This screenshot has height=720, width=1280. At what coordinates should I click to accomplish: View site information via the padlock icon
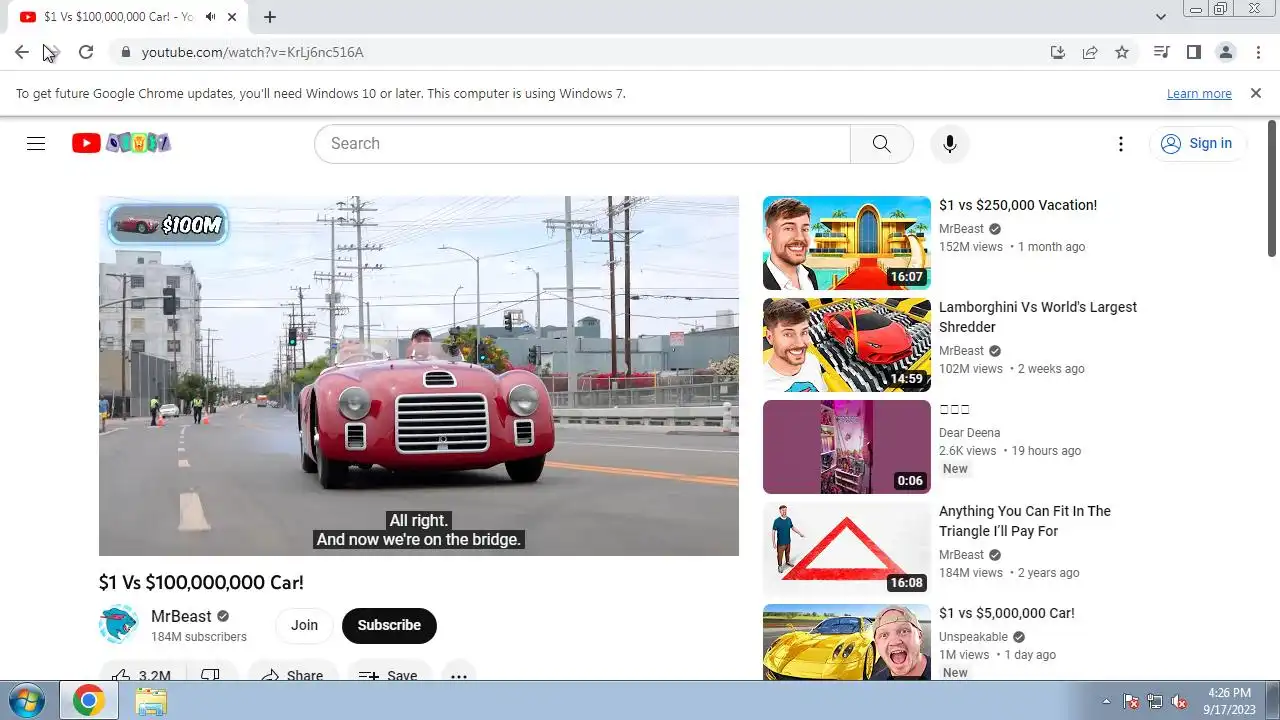pos(125,52)
